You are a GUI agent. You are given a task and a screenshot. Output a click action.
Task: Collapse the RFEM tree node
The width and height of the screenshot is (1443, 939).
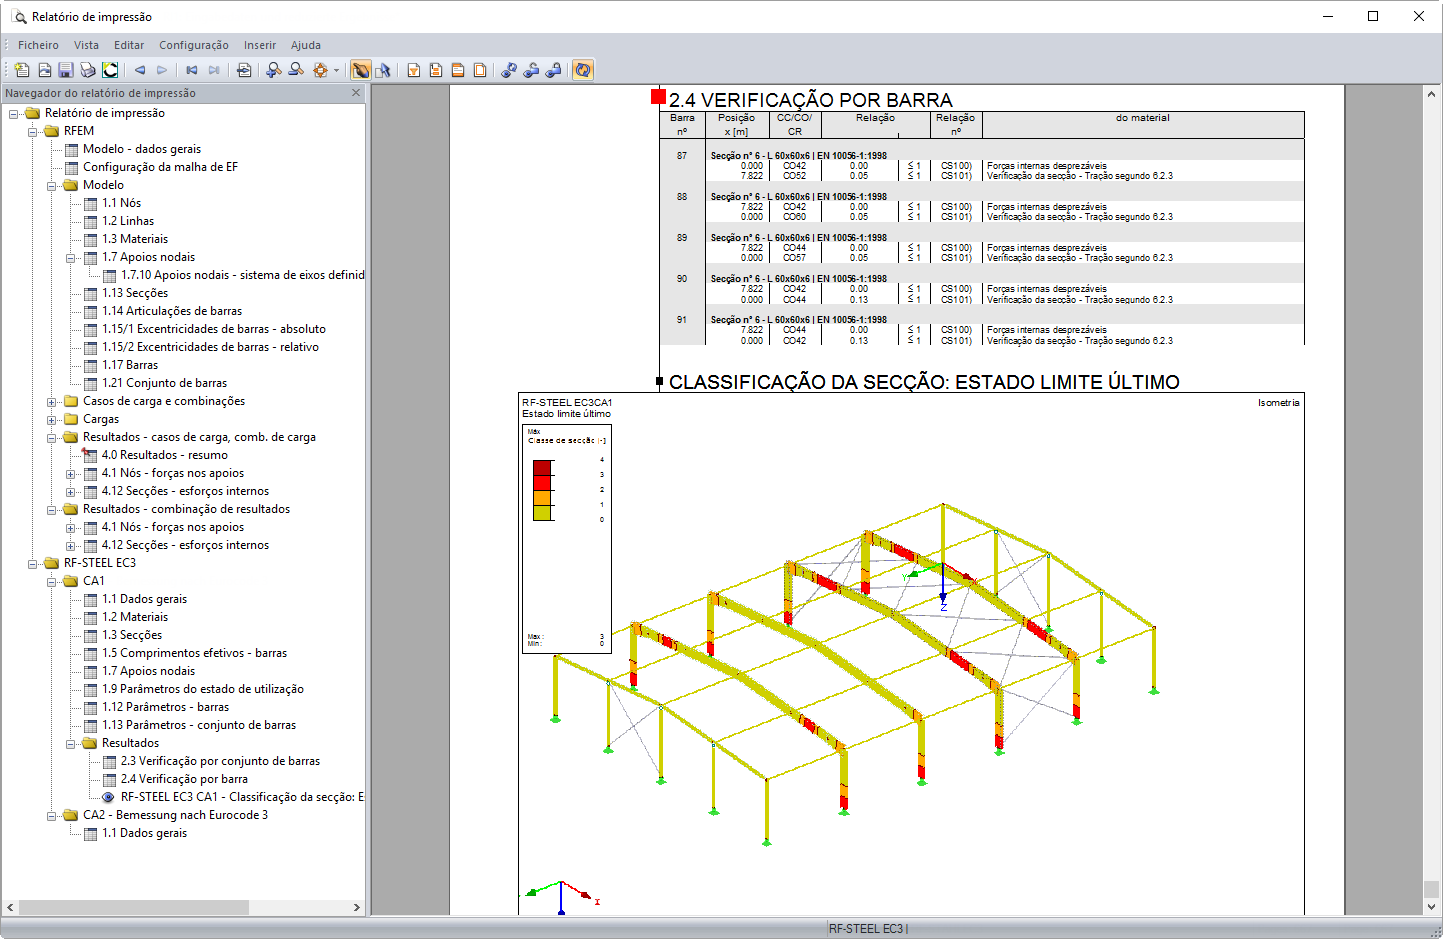click(x=33, y=131)
